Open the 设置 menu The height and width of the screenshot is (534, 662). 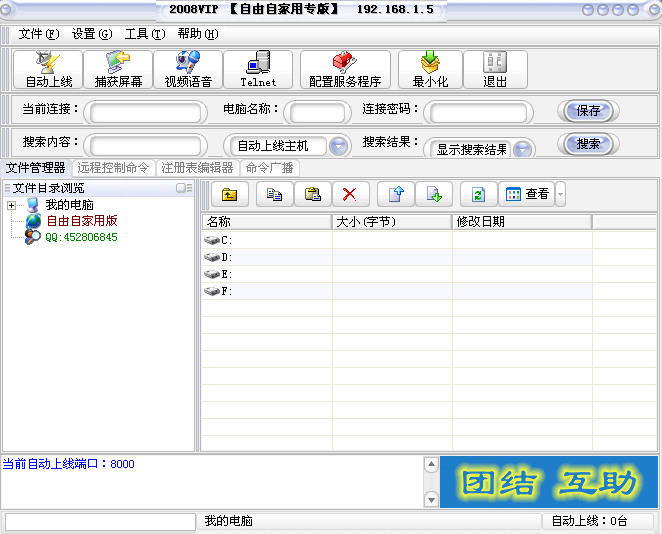(91, 34)
